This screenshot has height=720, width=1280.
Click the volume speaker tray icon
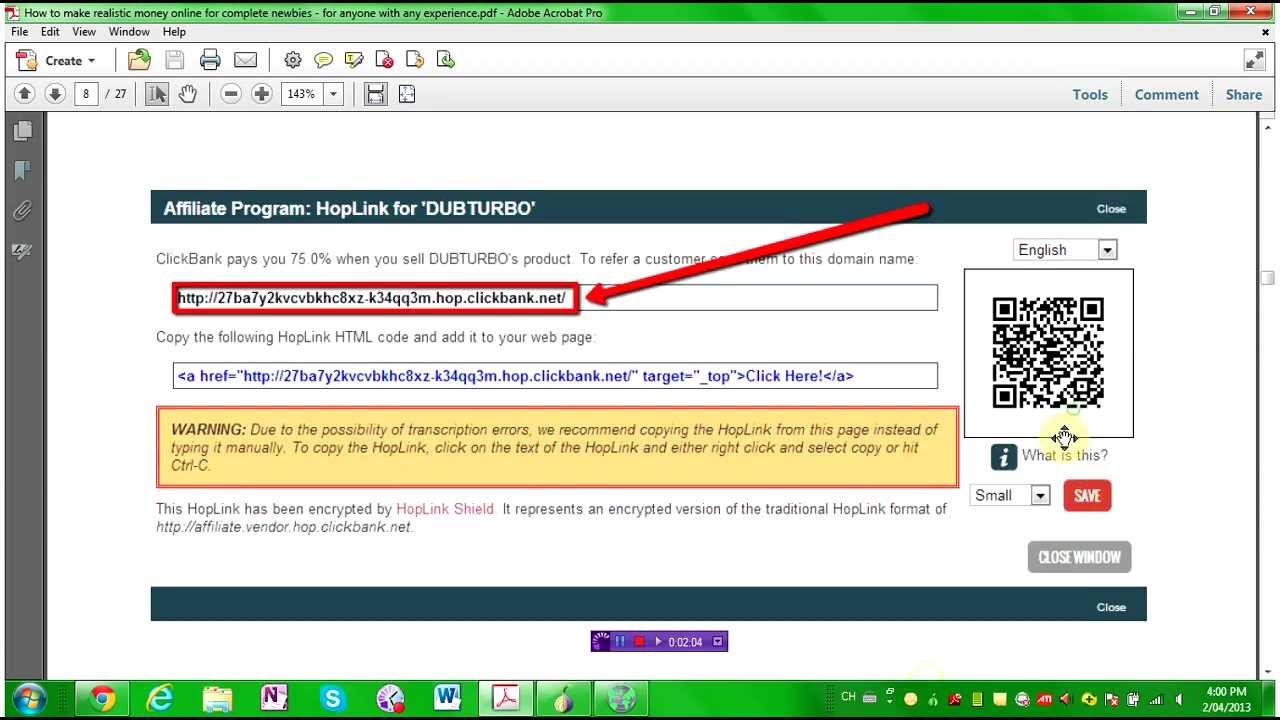click(x=1181, y=699)
